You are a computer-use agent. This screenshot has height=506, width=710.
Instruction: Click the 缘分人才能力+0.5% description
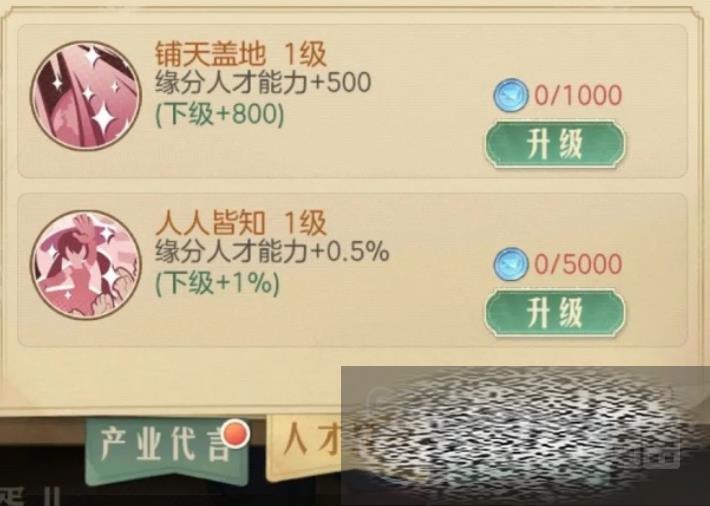(x=272, y=252)
